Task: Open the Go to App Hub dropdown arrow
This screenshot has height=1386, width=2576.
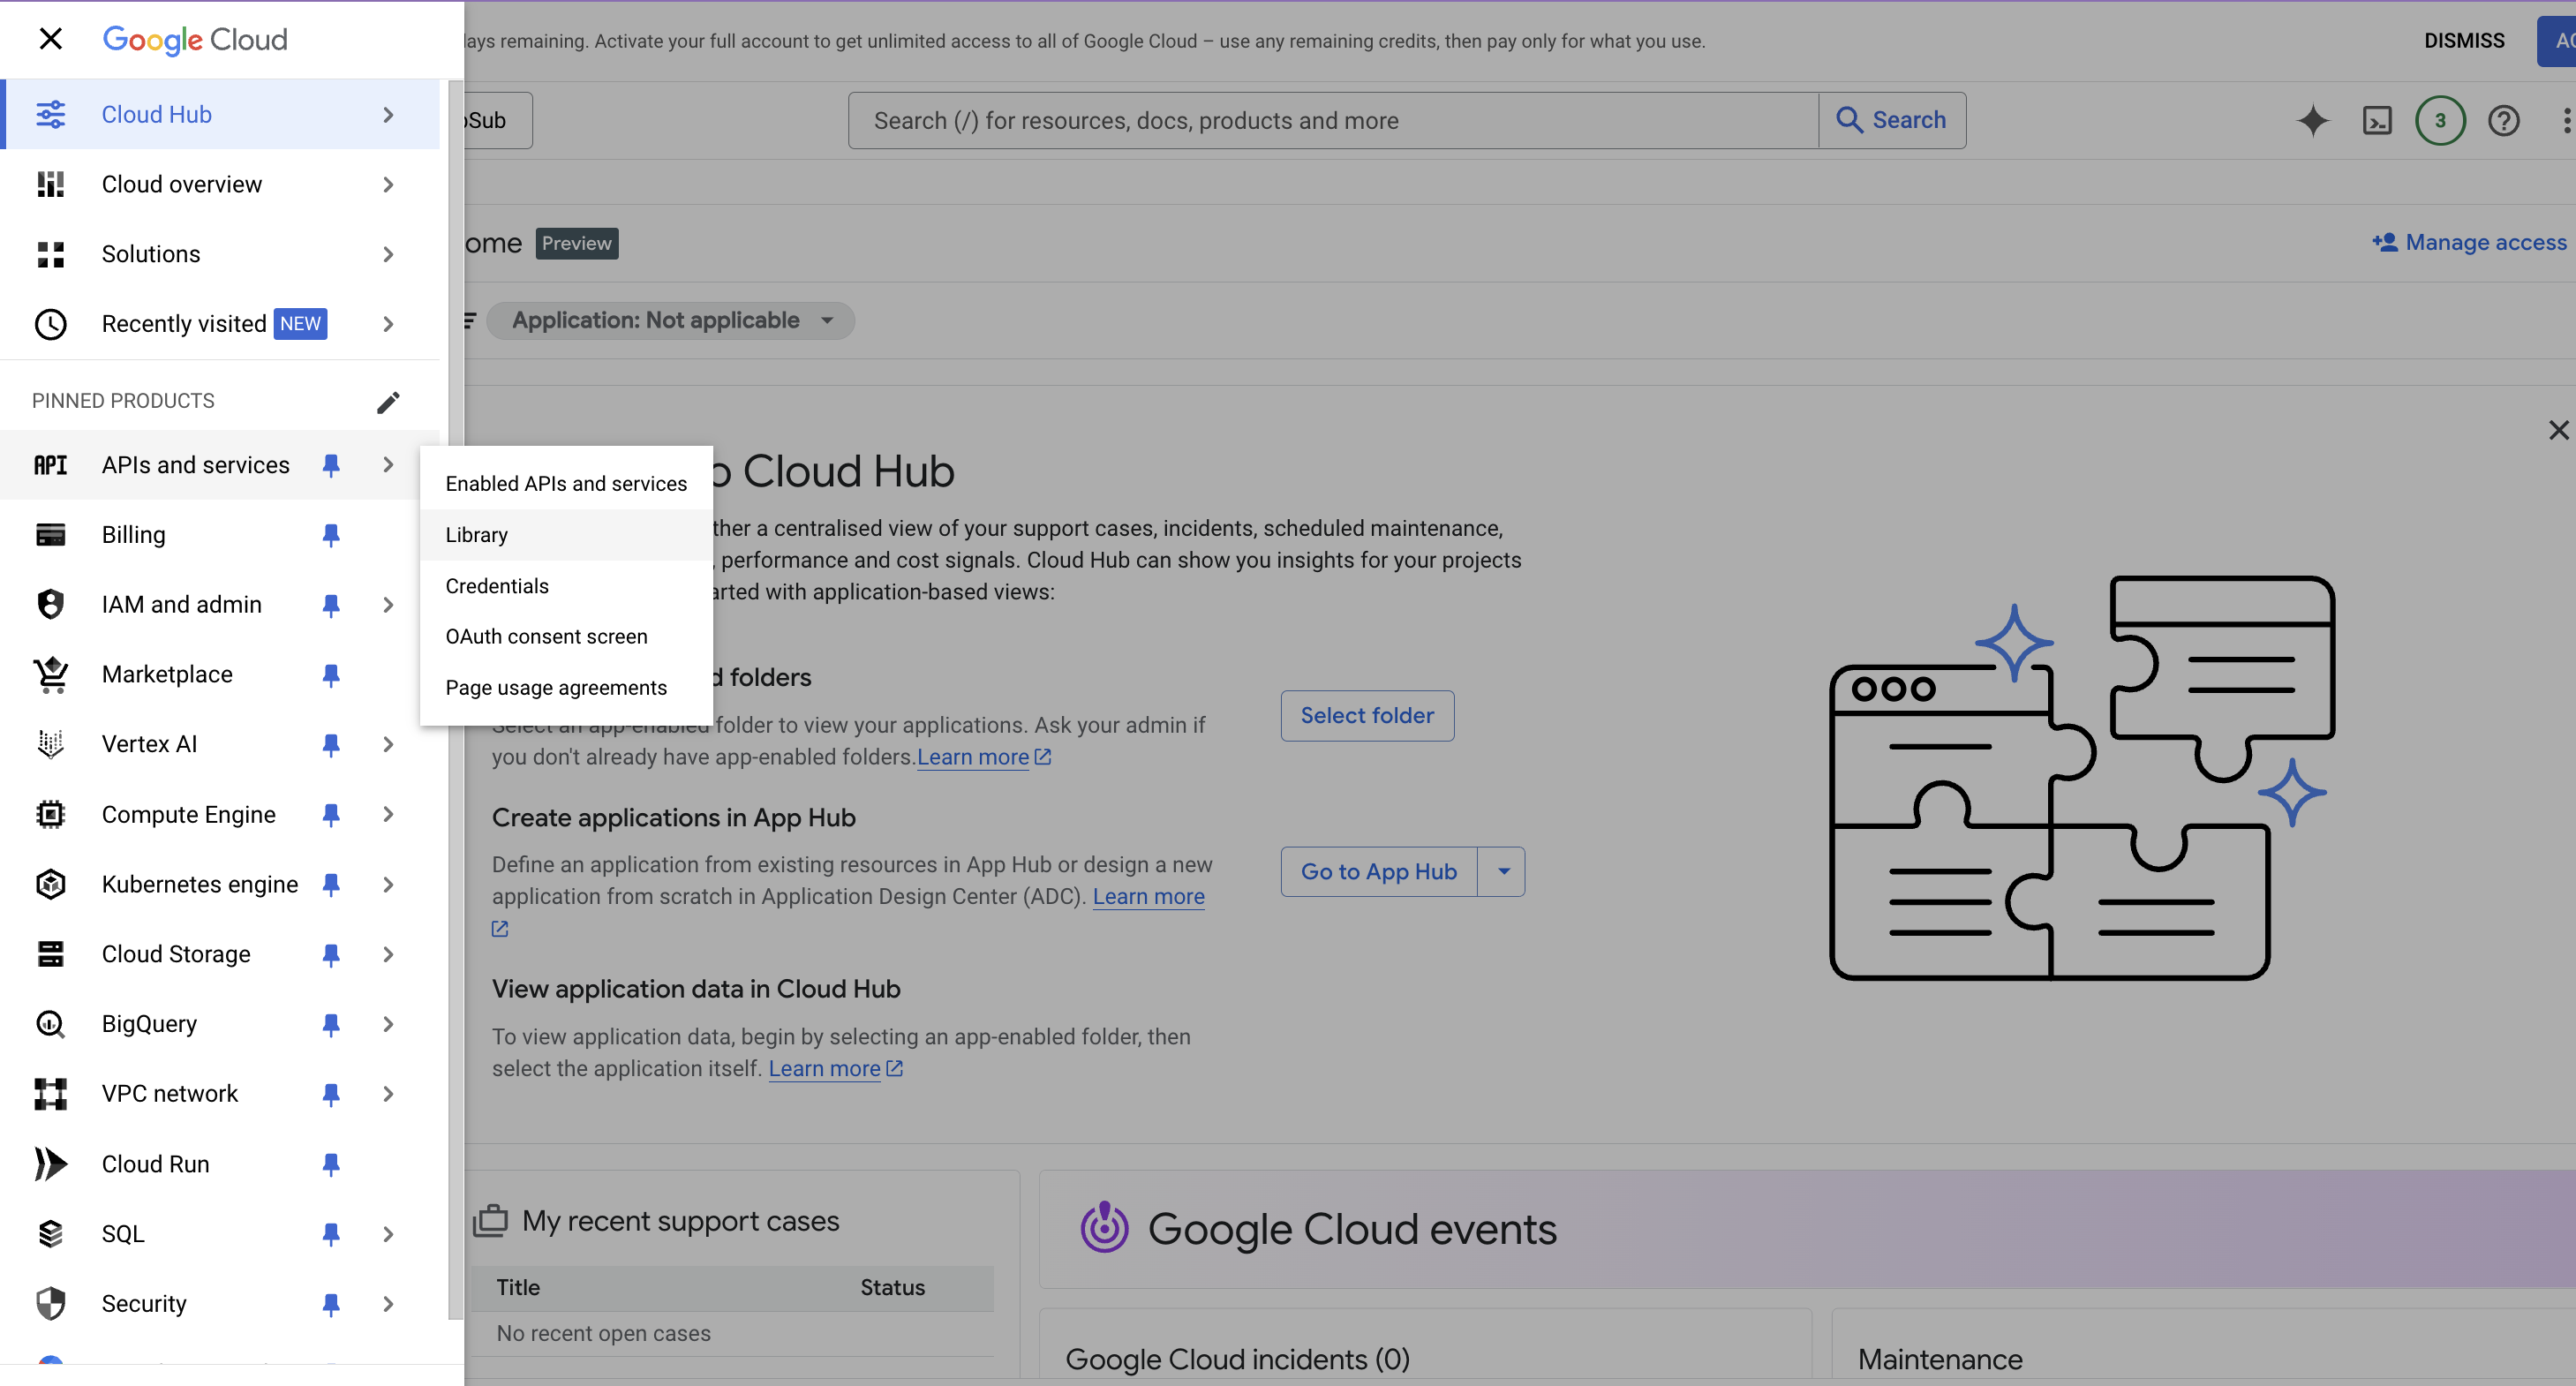Action: click(x=1503, y=871)
